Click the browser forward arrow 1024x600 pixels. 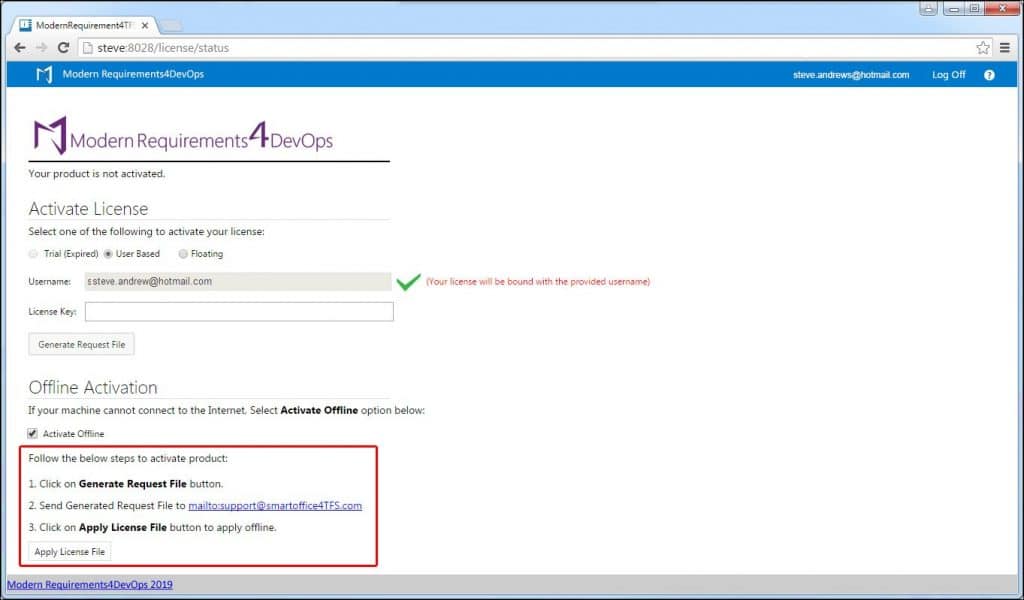[41, 47]
